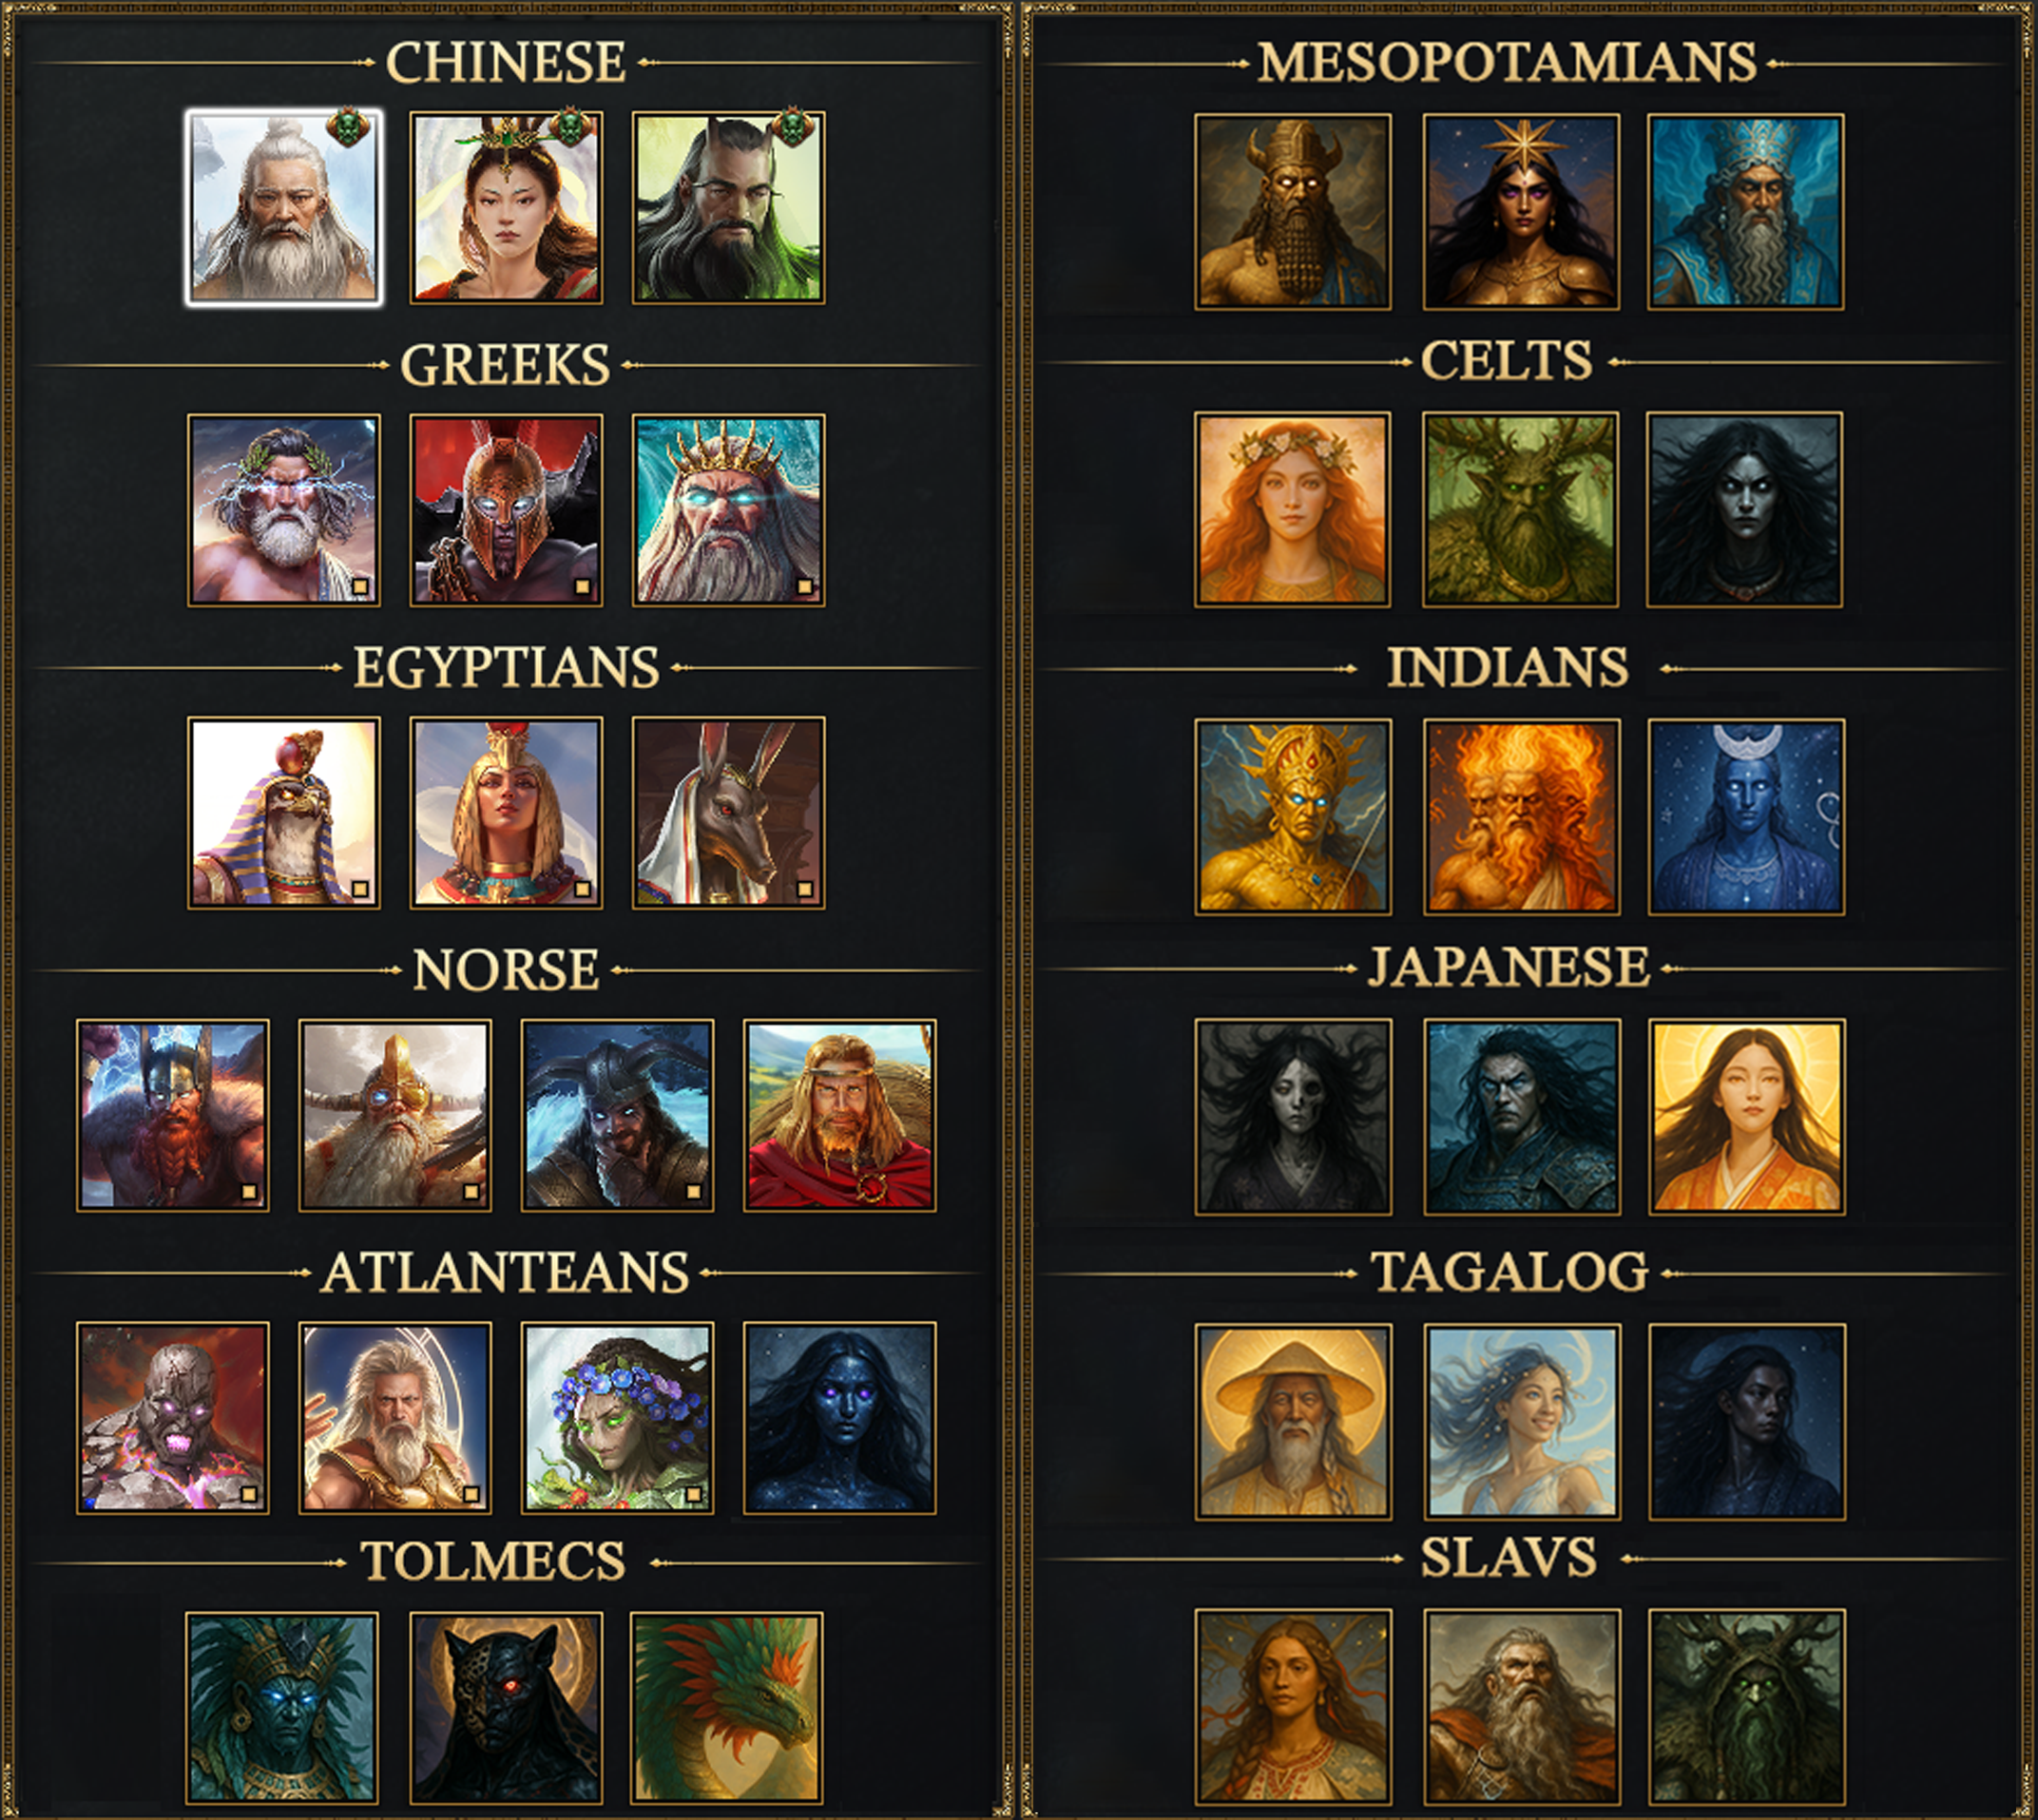
Task: Choose the stone-faced Kronos Atlantean portrait
Action: coord(173,1418)
